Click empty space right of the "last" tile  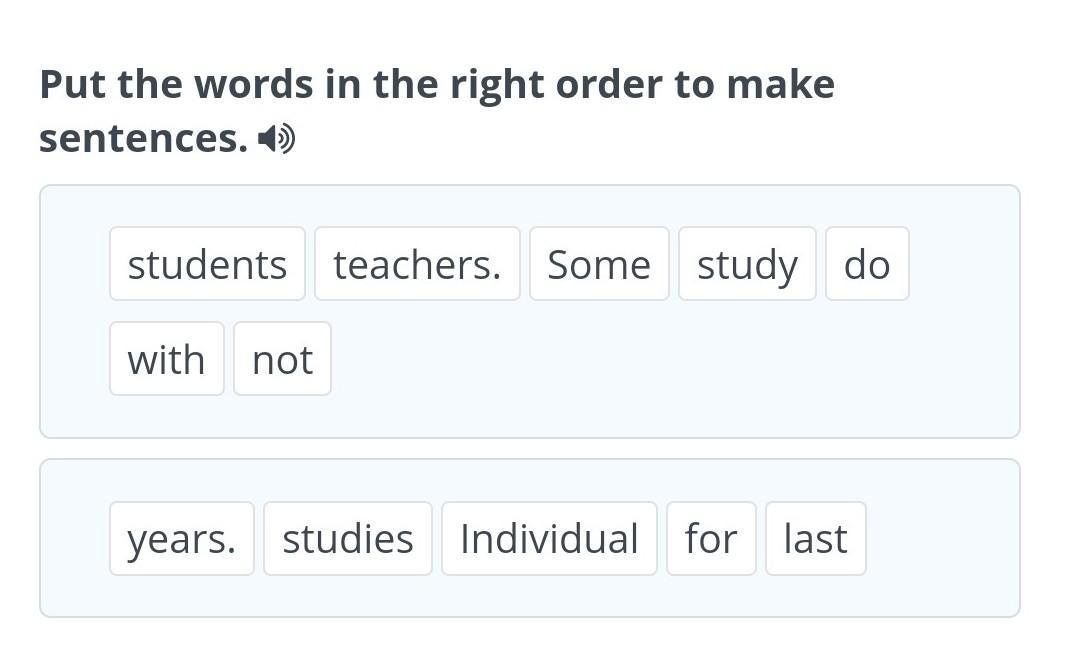pos(940,540)
